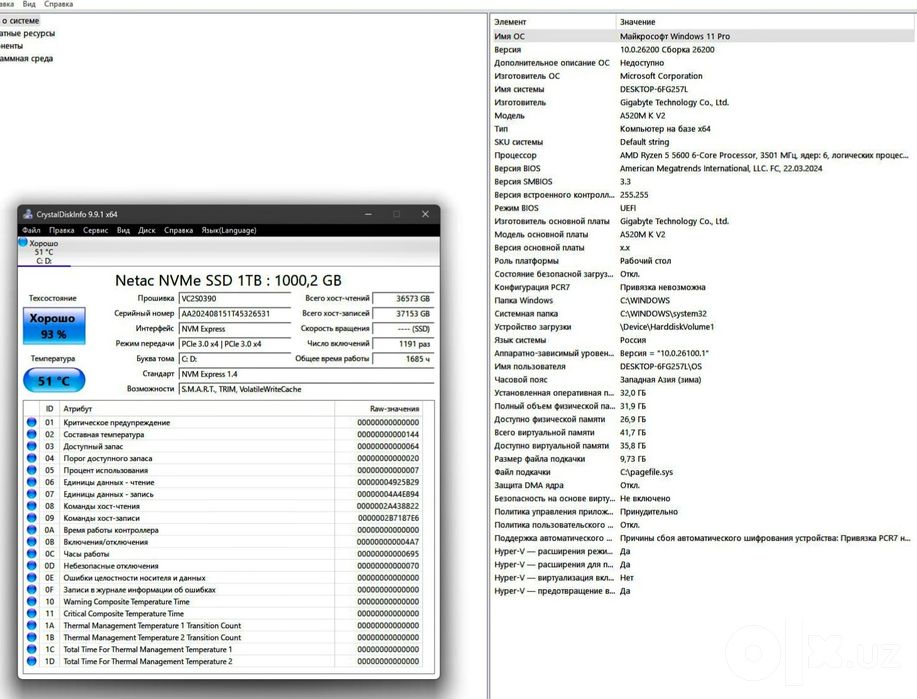Click status orb for 05 Процент использования
This screenshot has height=699, width=917.
(32, 470)
